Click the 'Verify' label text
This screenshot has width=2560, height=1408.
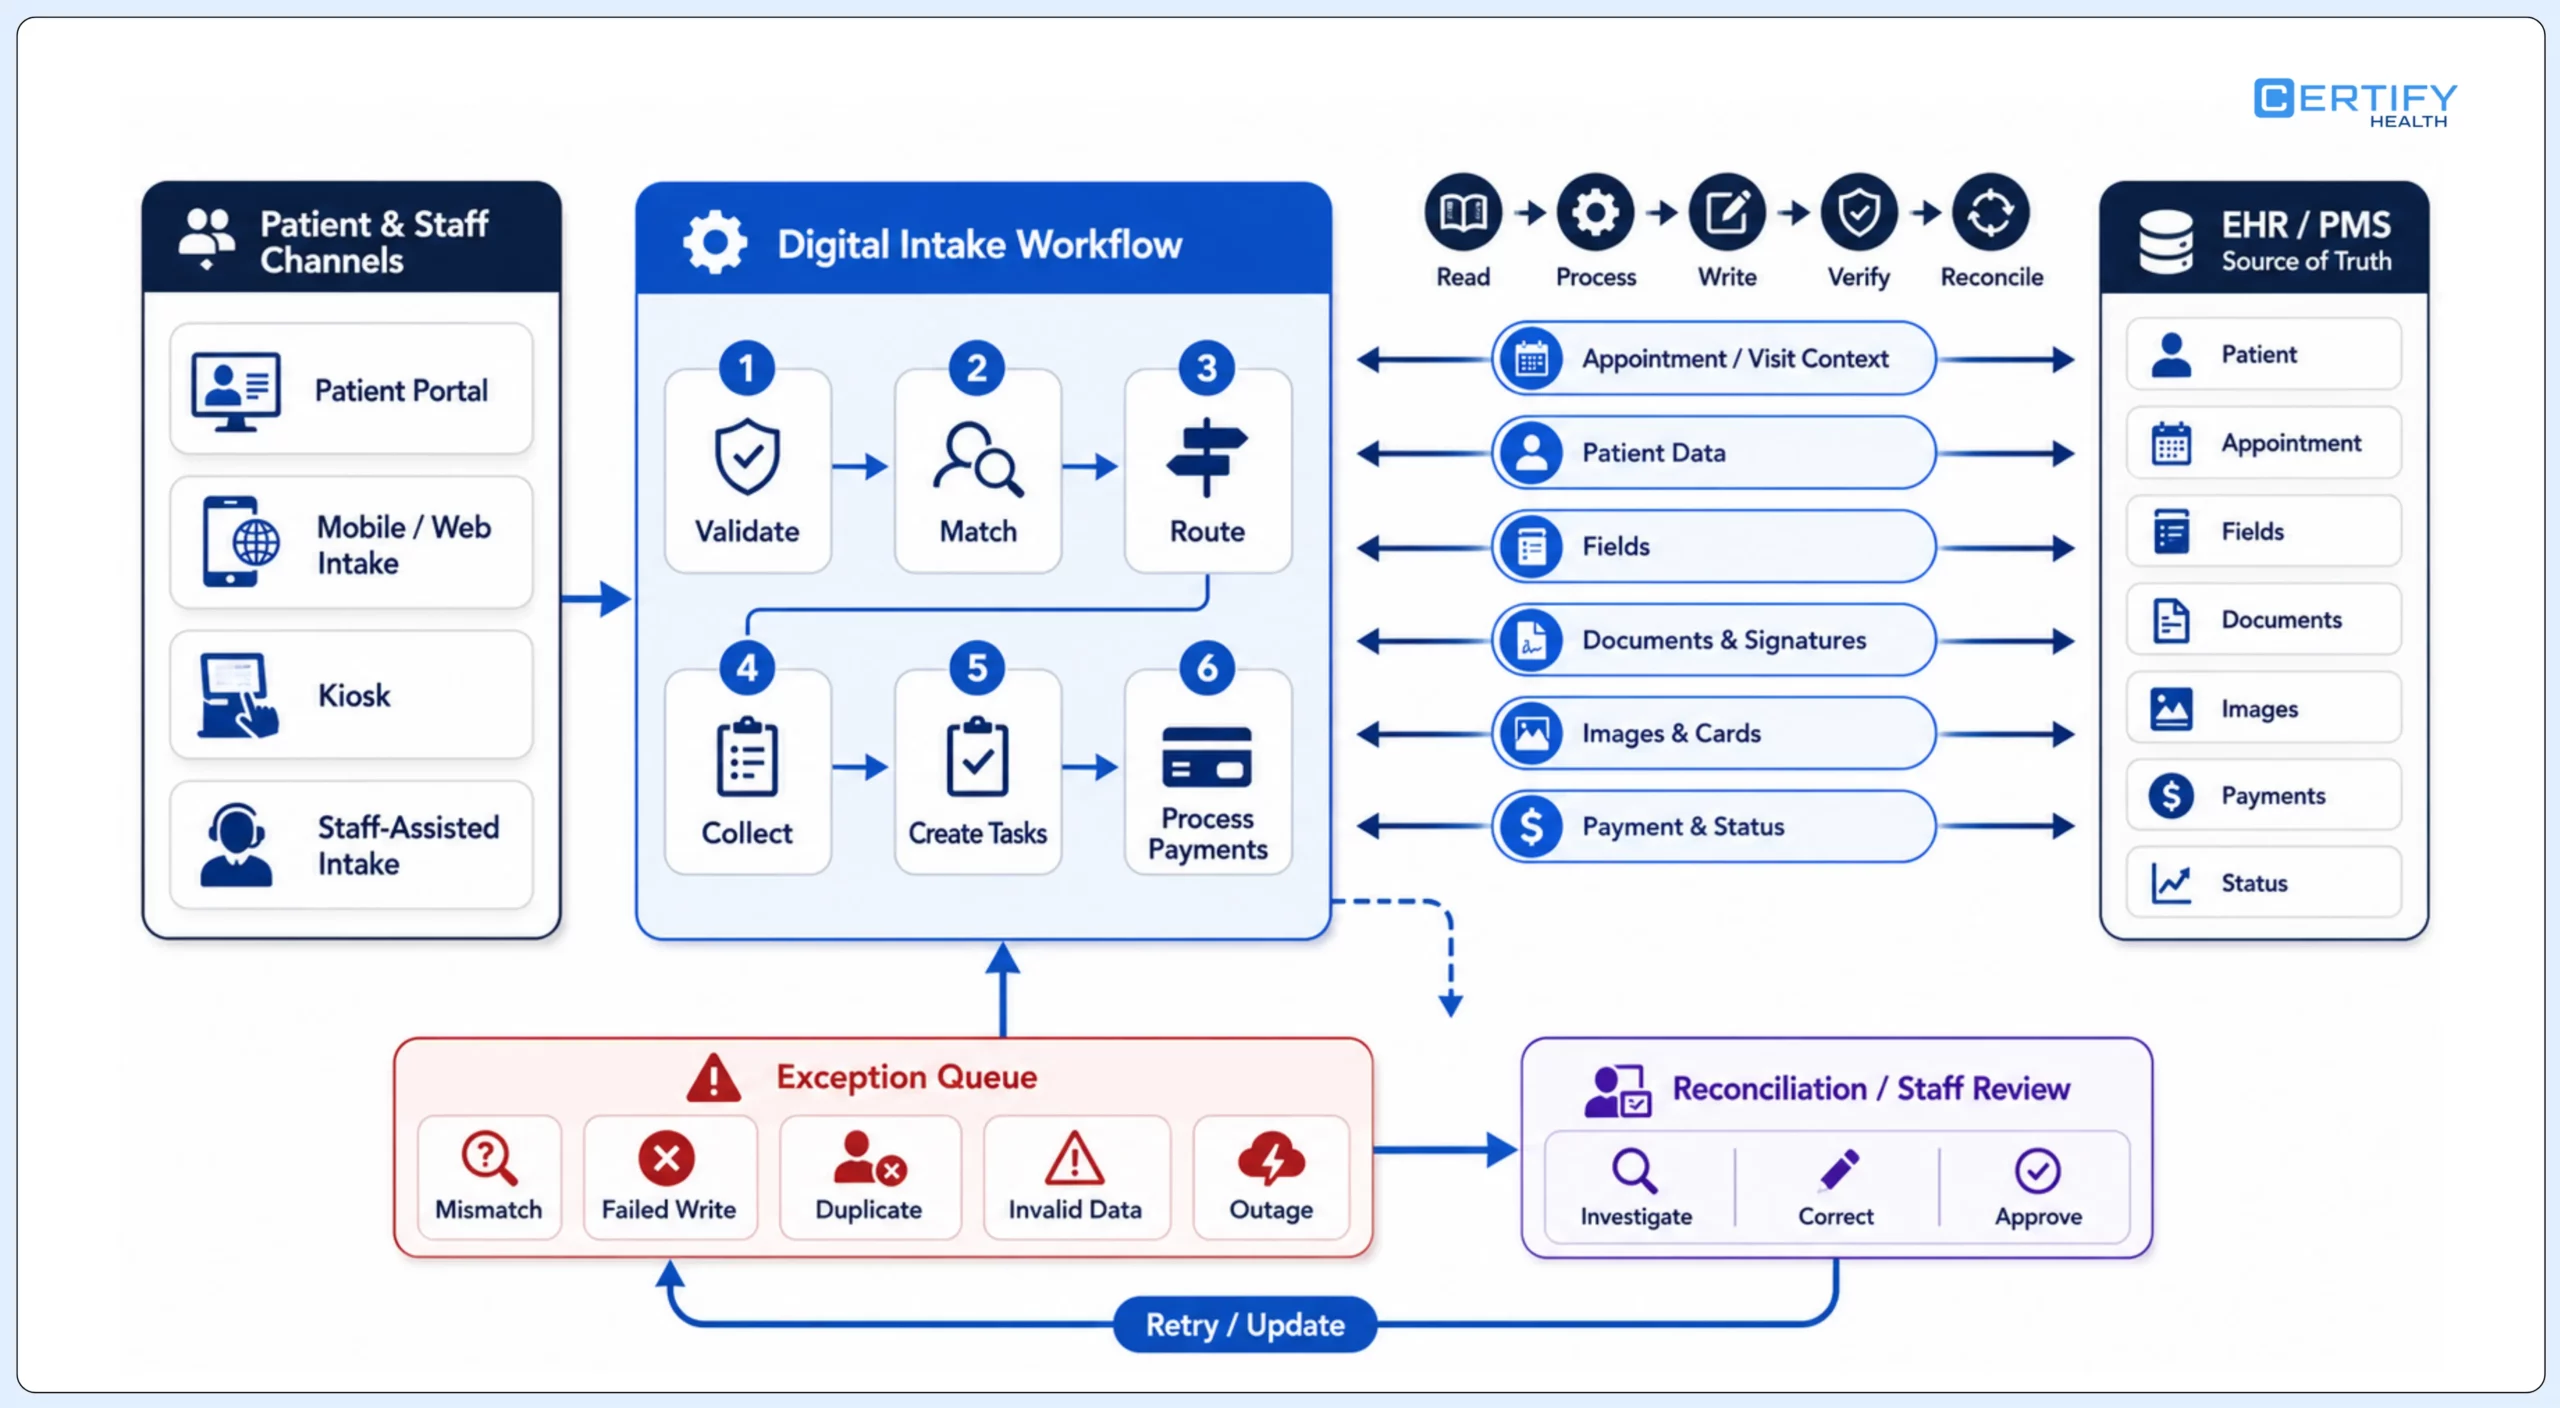click(1858, 277)
